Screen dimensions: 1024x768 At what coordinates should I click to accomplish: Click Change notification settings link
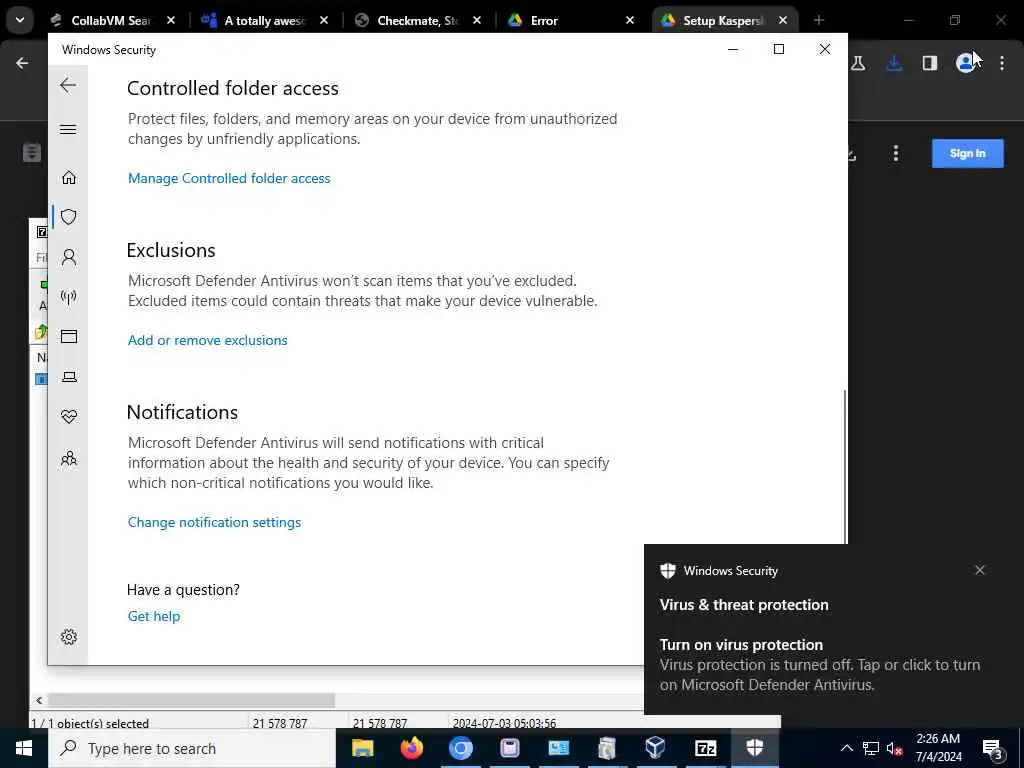214,522
